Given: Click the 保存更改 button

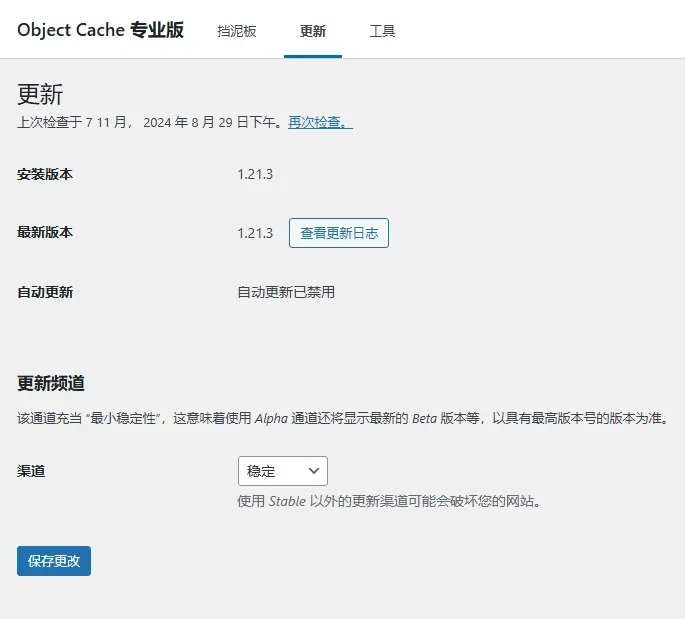Looking at the screenshot, I should click(x=54, y=561).
